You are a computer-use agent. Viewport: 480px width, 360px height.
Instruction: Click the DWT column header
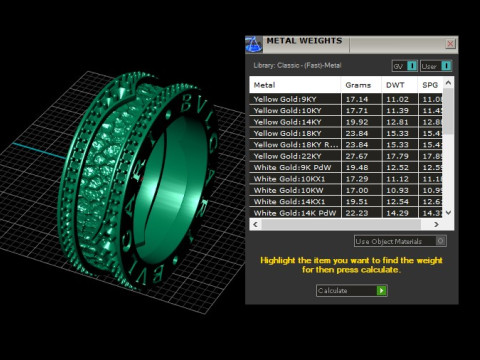[x=399, y=85]
